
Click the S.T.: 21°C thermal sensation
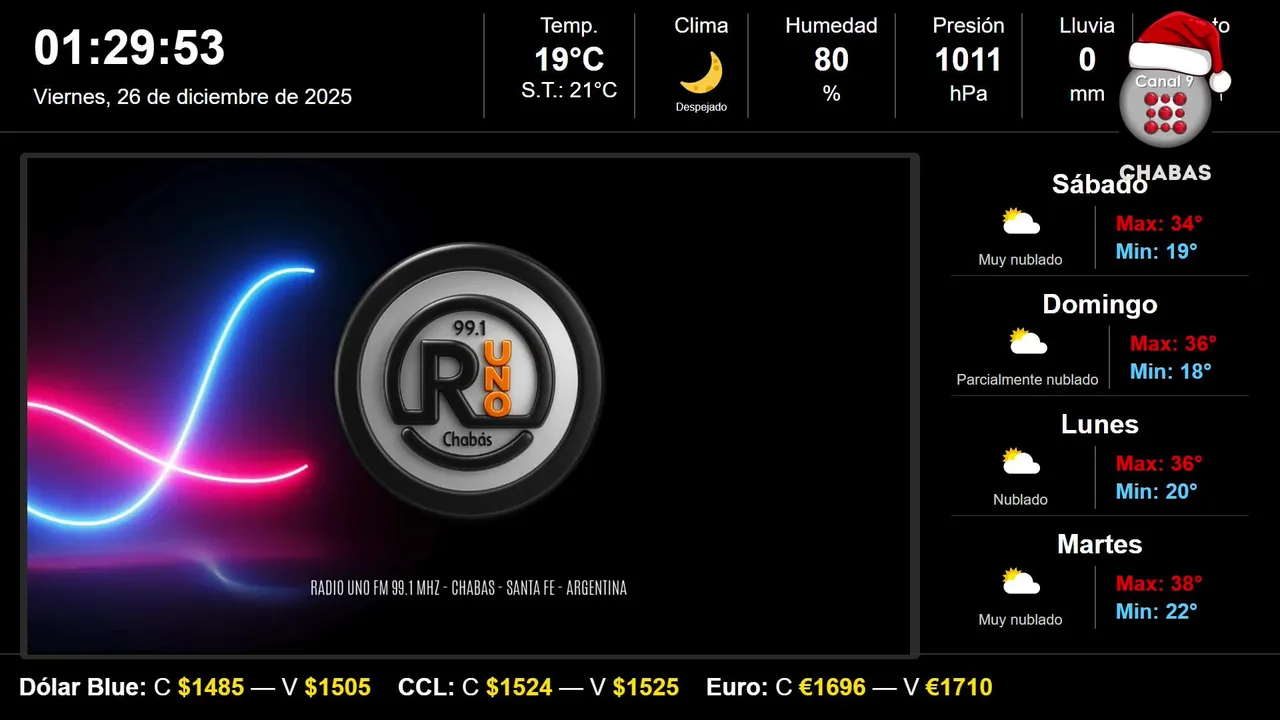[569, 91]
